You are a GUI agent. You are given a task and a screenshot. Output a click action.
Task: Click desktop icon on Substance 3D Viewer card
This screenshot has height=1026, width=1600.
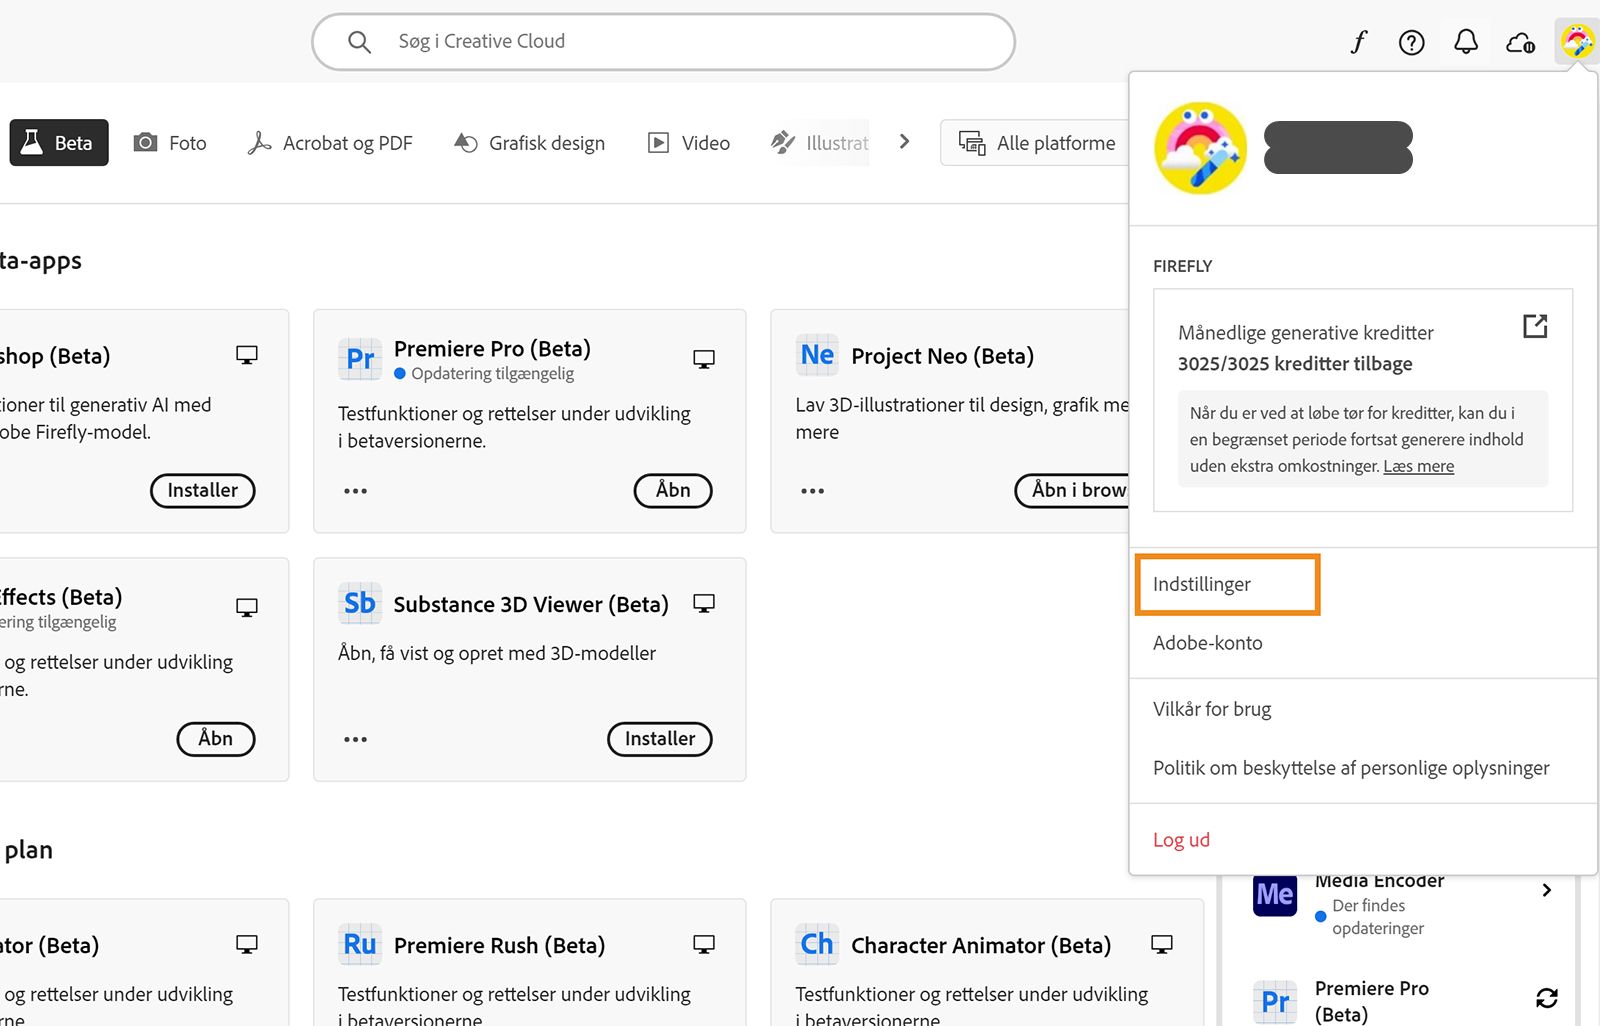click(704, 603)
